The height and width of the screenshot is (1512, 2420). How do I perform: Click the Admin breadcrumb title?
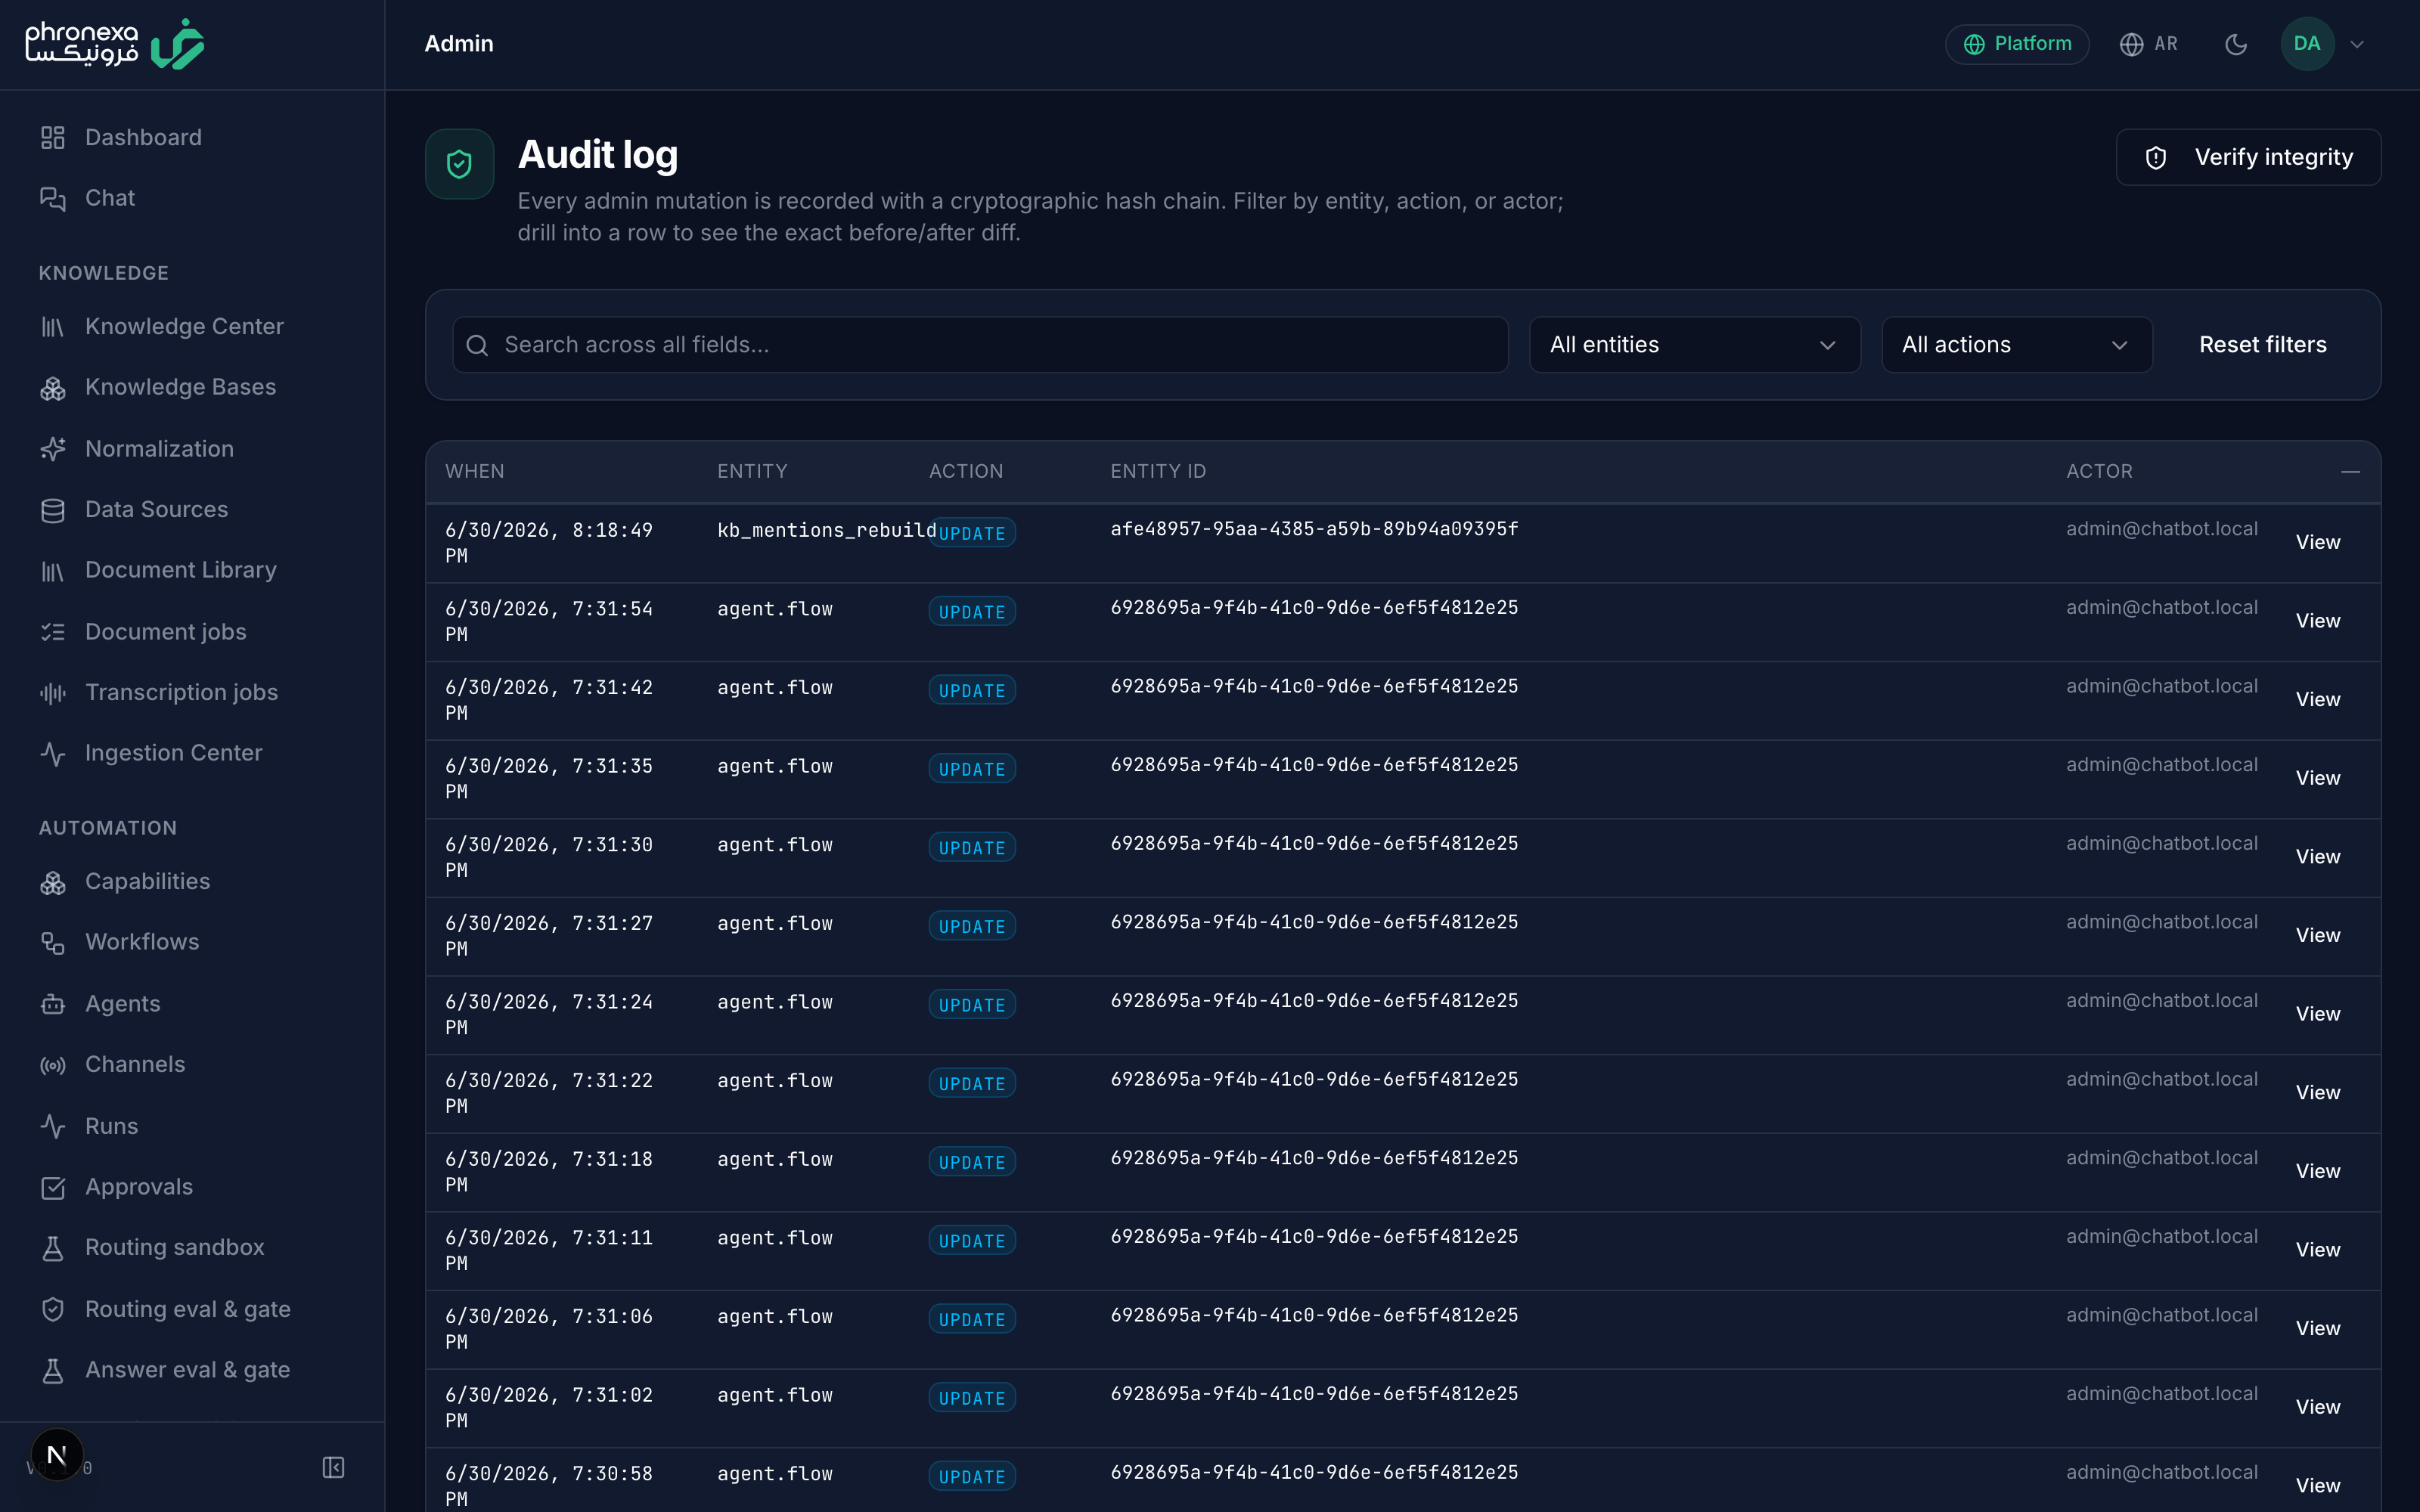click(459, 44)
